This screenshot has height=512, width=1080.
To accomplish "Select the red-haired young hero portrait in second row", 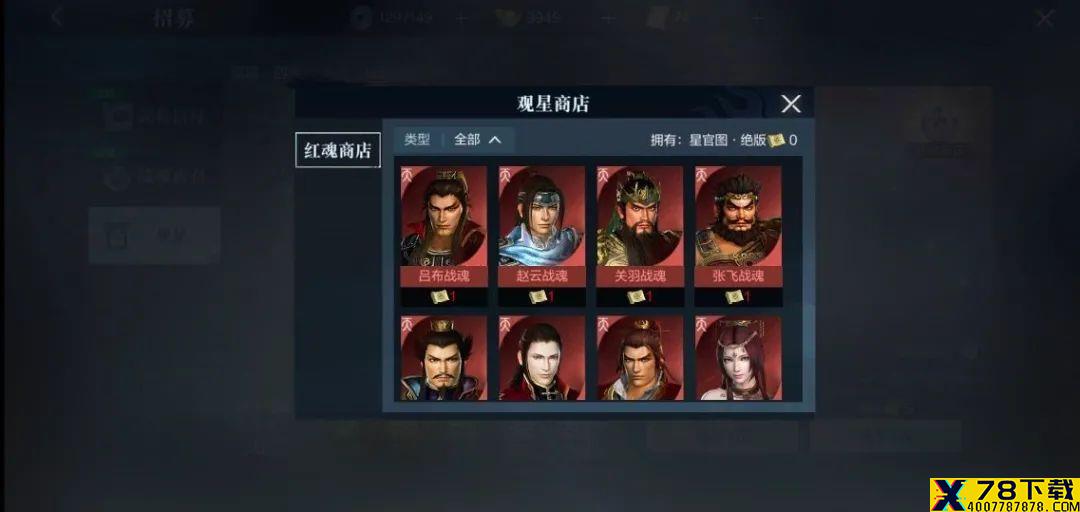I will click(x=640, y=358).
